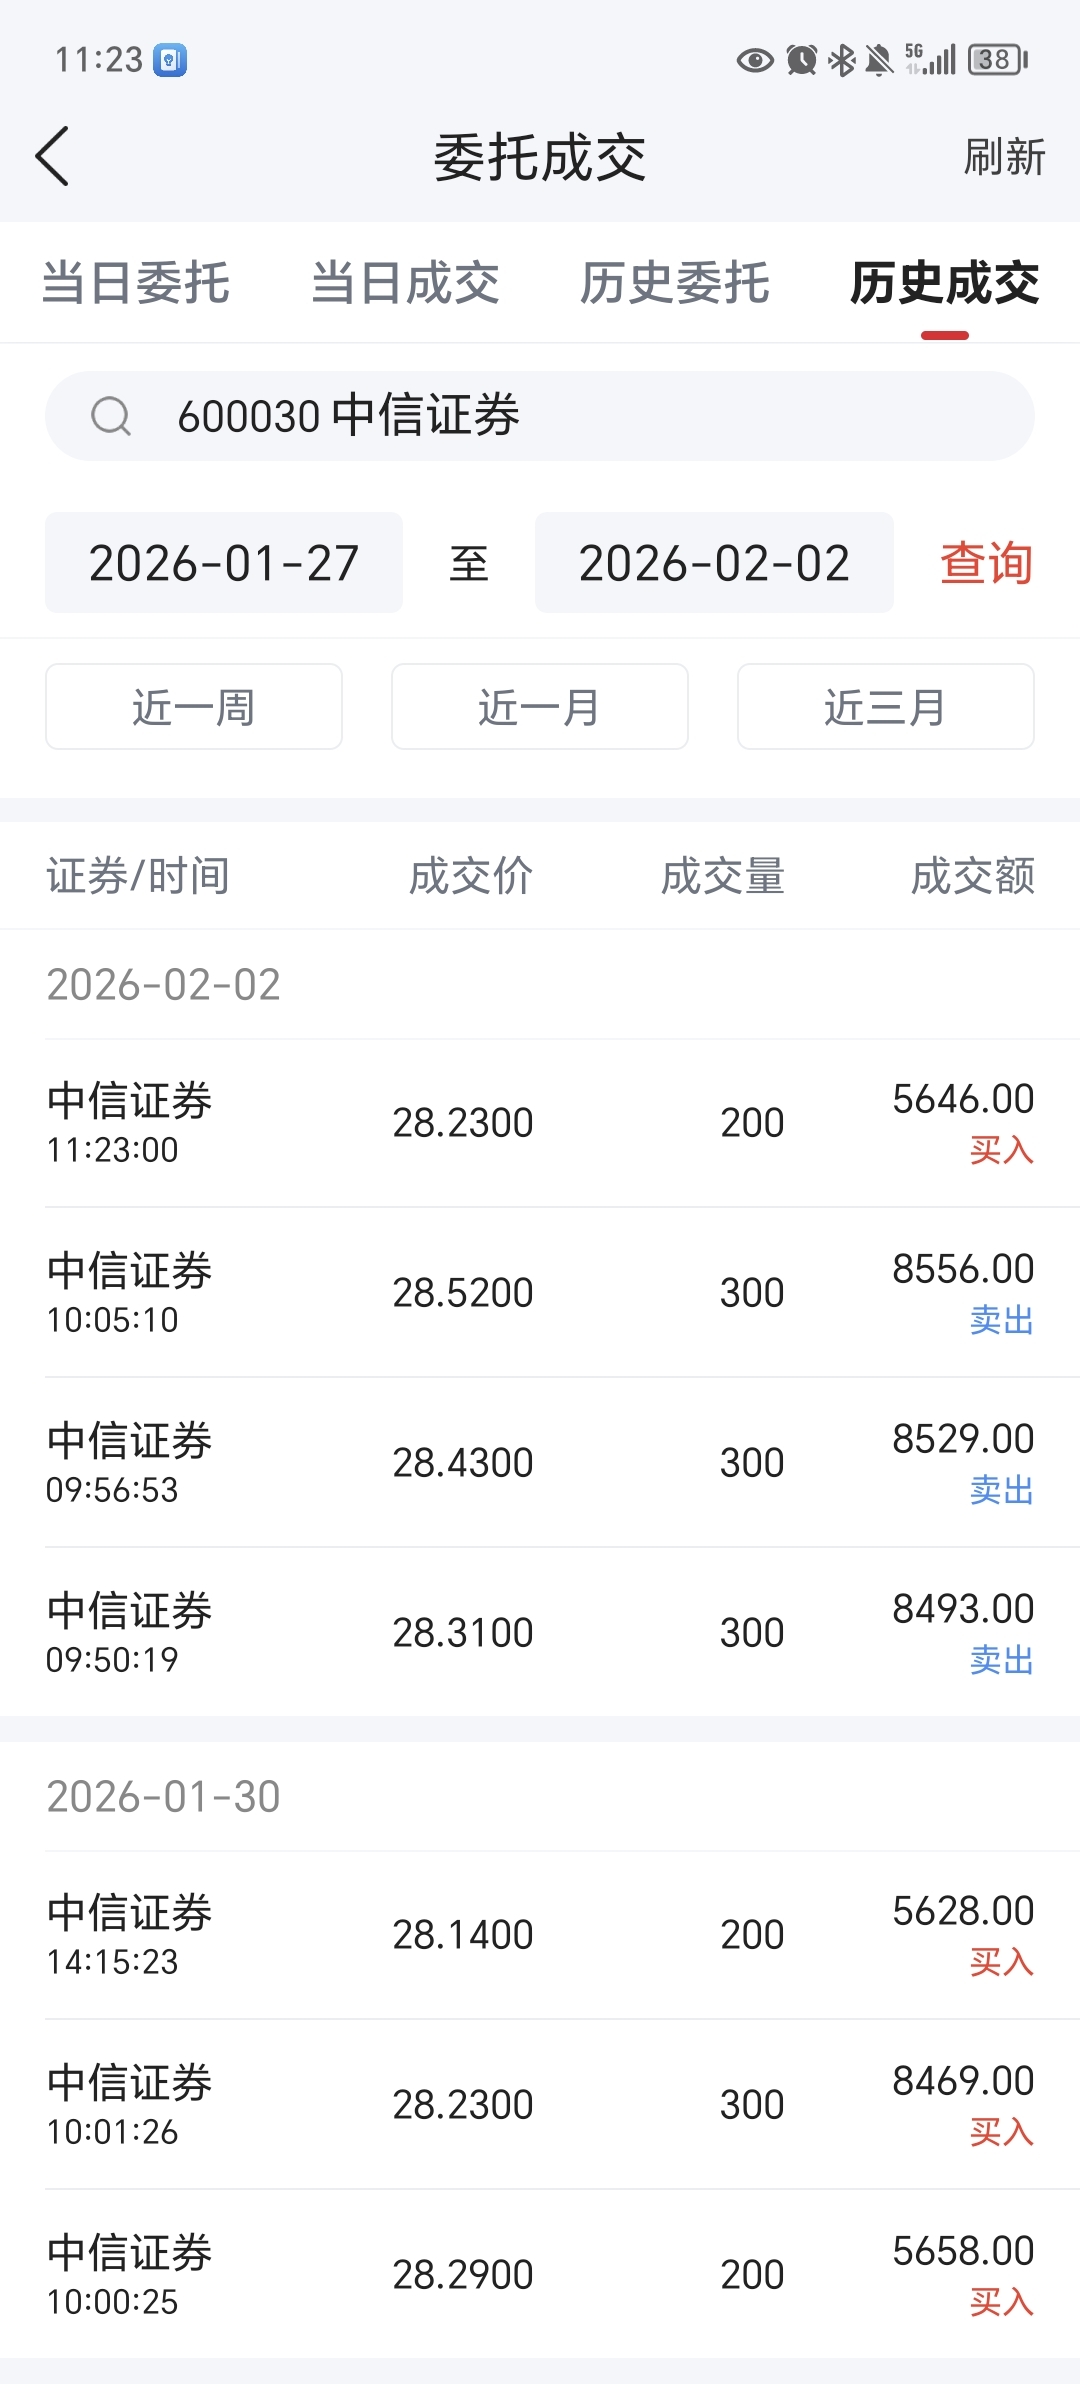The height and width of the screenshot is (2388, 1080).
Task: Tap the red 查询 button
Action: pos(986,563)
